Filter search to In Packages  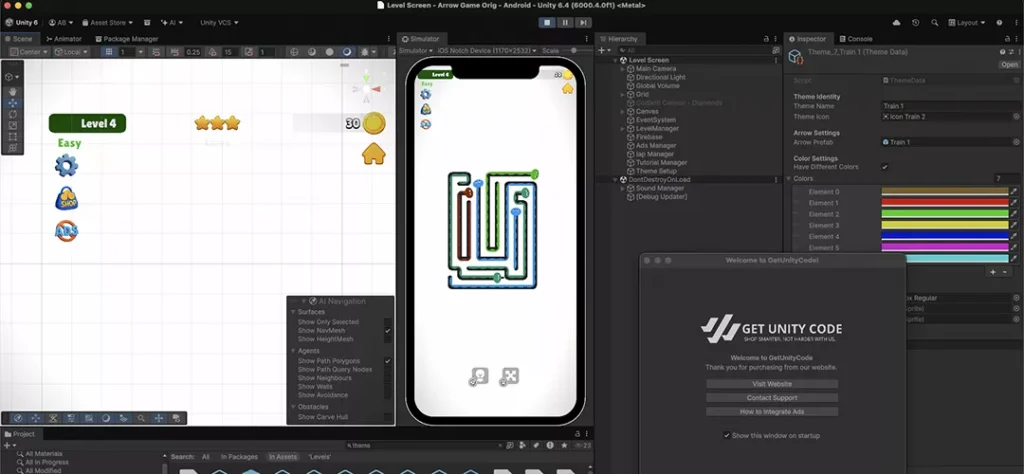point(239,457)
